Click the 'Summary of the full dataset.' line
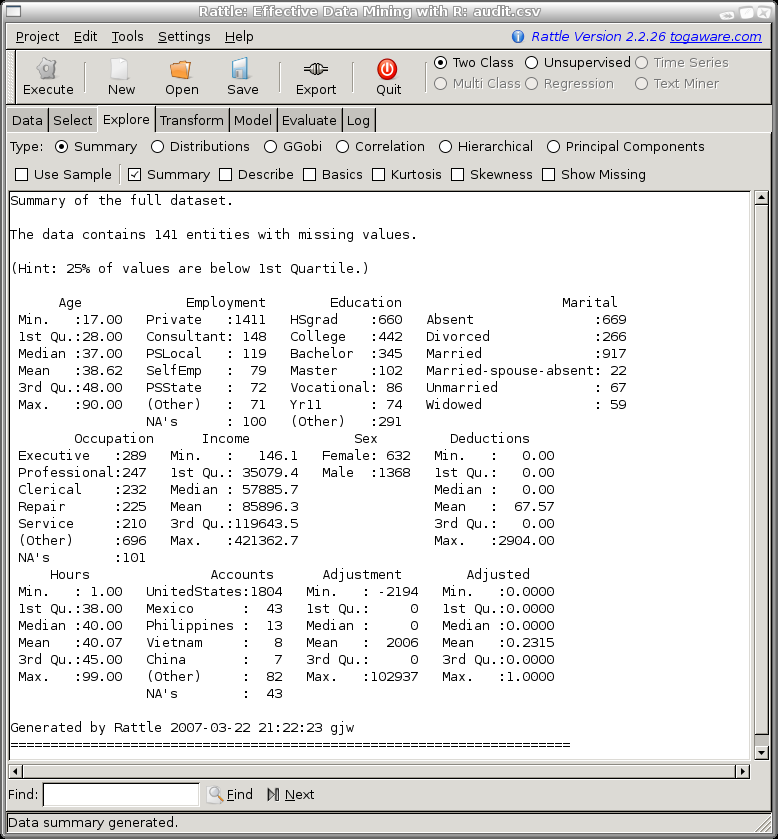778x839 pixels. [x=122, y=201]
